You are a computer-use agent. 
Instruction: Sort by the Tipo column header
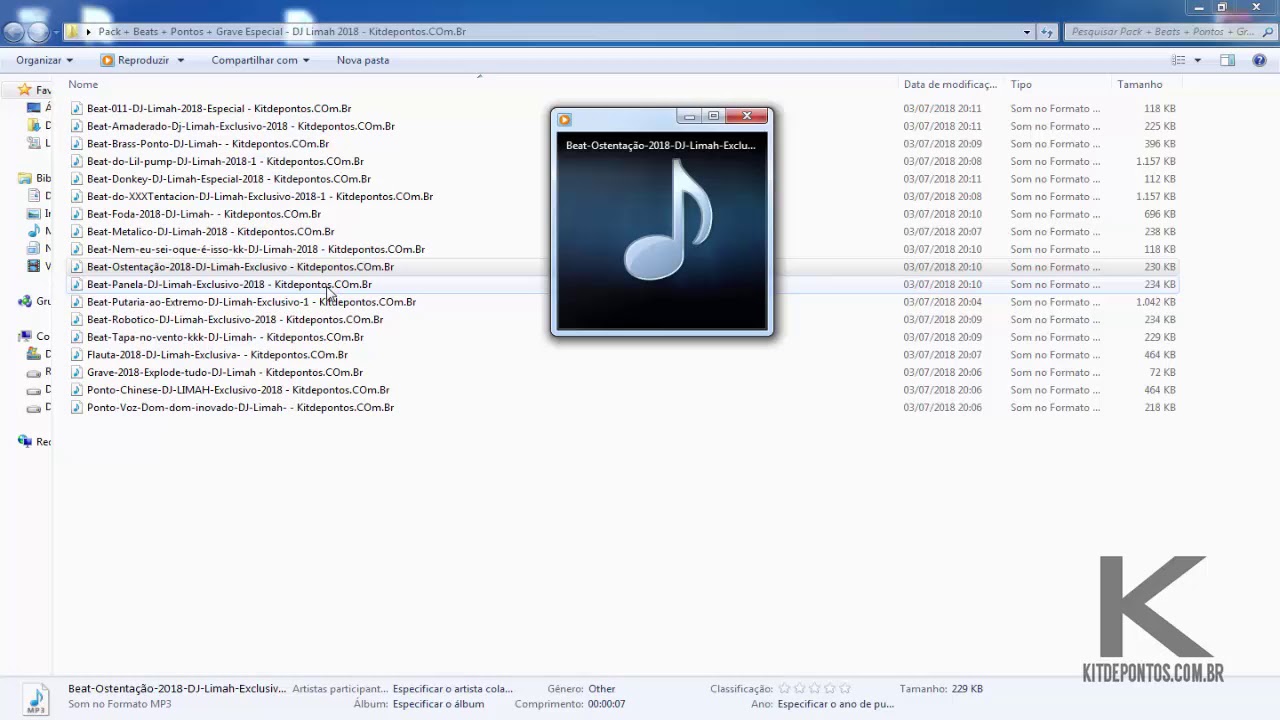click(1021, 85)
